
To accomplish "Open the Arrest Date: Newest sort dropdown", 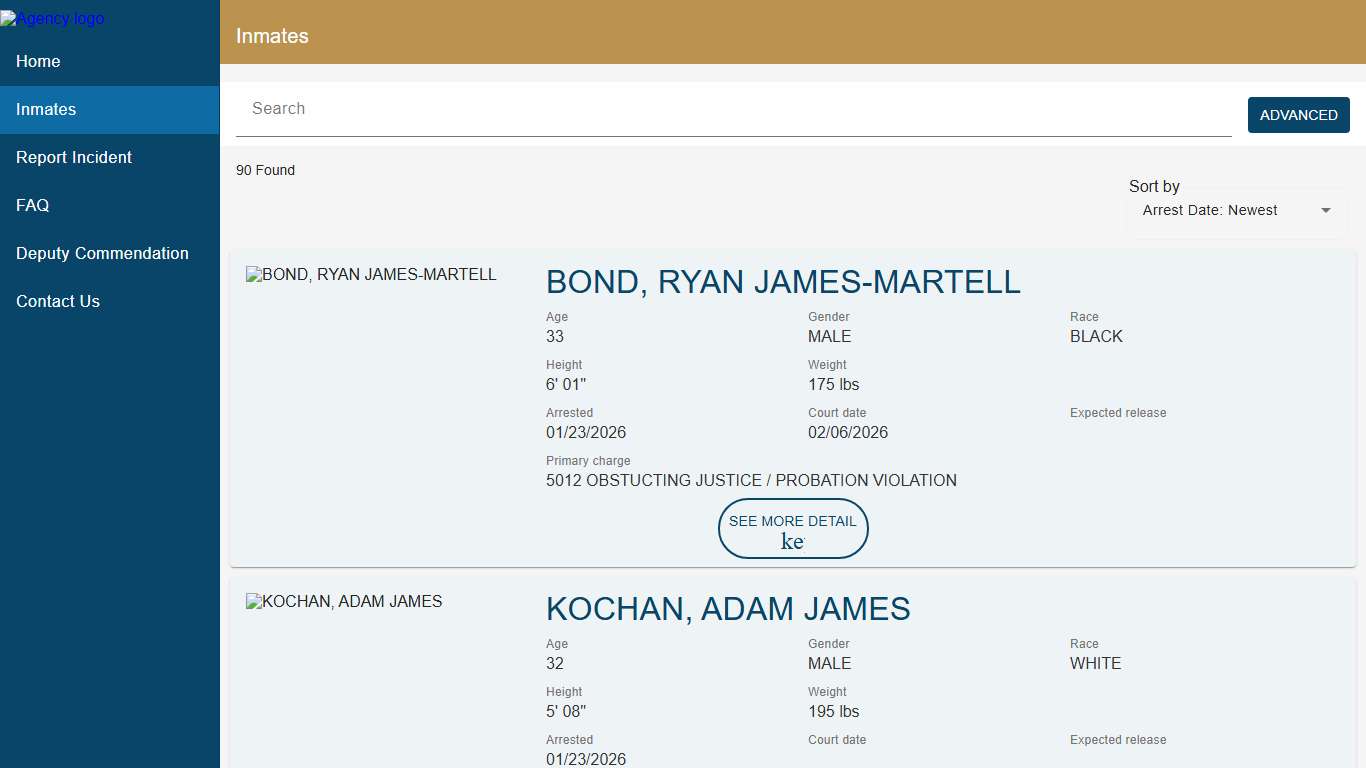I will click(x=1236, y=210).
